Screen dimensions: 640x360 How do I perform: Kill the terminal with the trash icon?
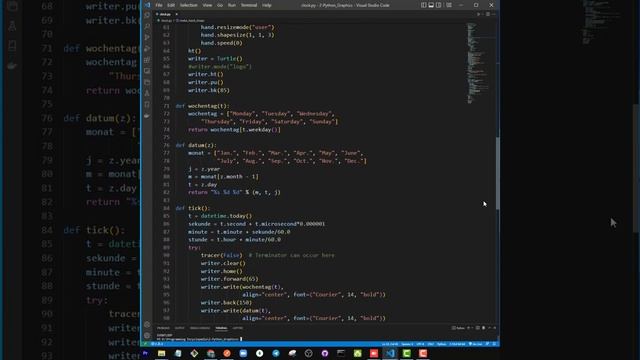tap(484, 328)
